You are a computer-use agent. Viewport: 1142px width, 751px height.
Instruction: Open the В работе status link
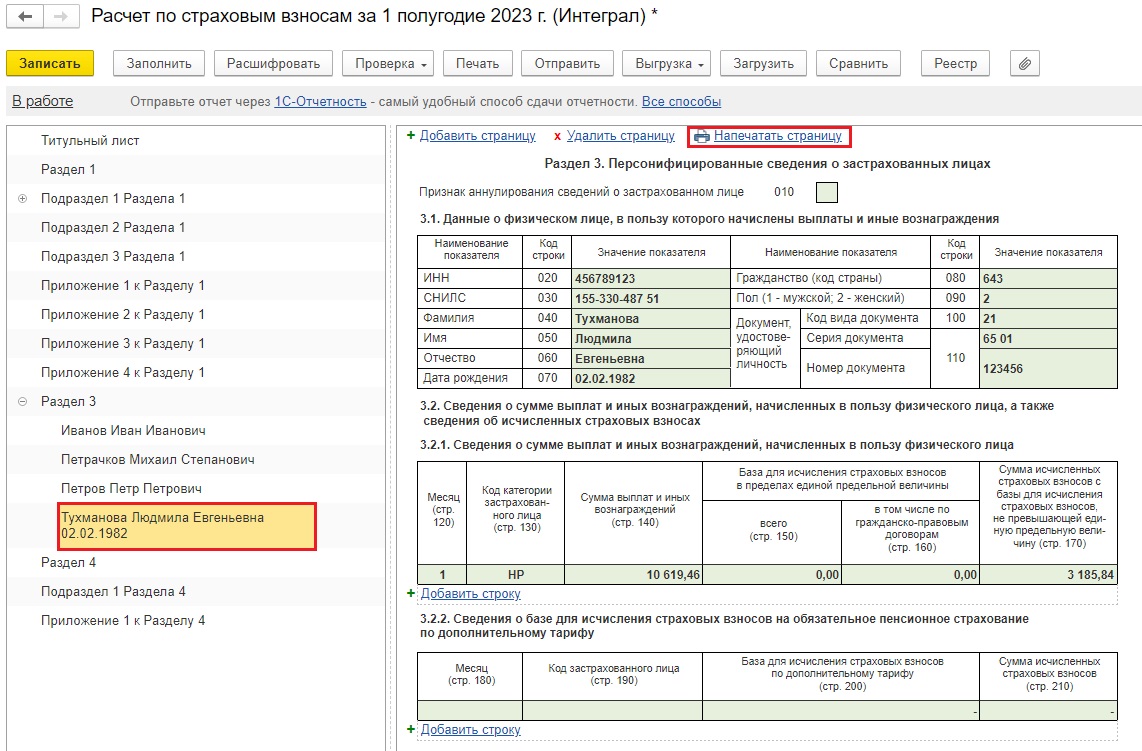click(x=42, y=101)
